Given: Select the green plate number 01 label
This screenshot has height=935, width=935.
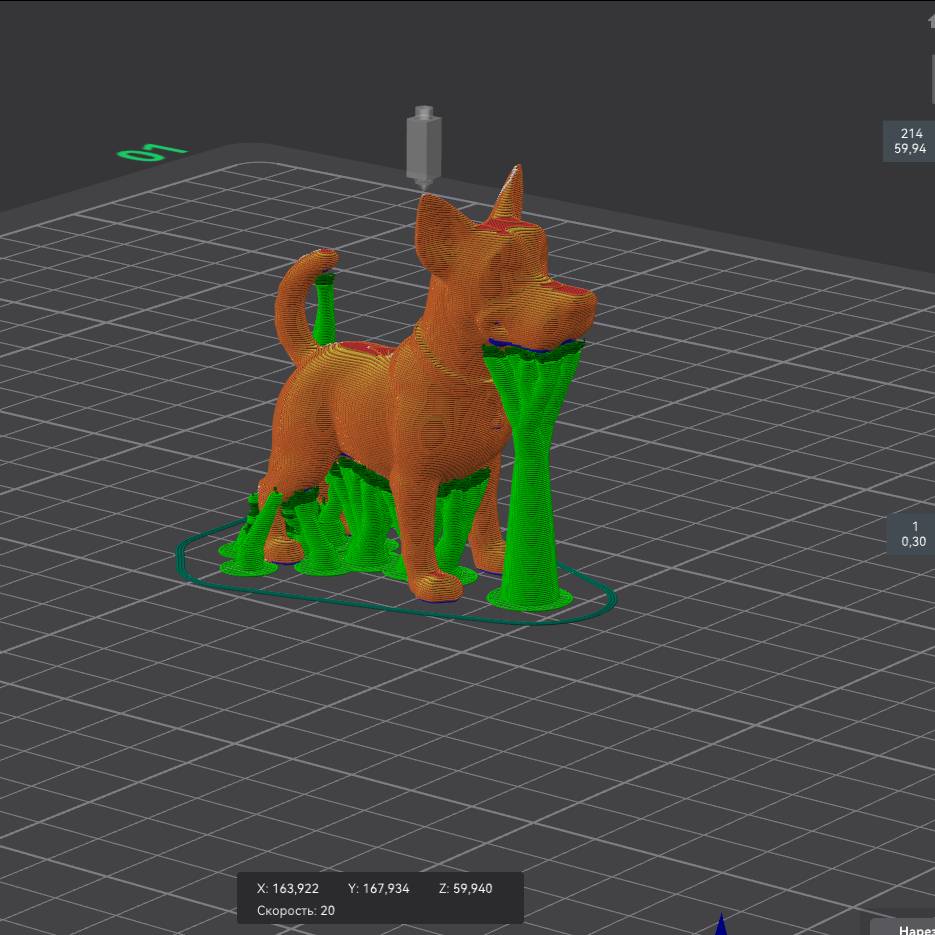Looking at the screenshot, I should 152,152.
